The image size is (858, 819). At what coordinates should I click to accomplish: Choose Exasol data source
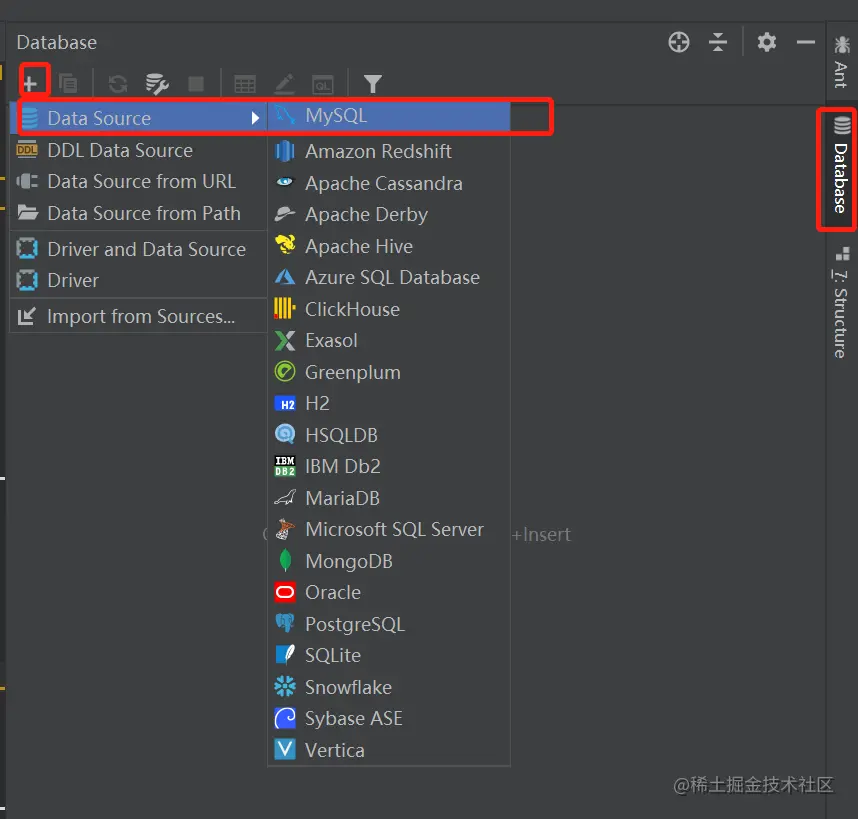(x=389, y=340)
